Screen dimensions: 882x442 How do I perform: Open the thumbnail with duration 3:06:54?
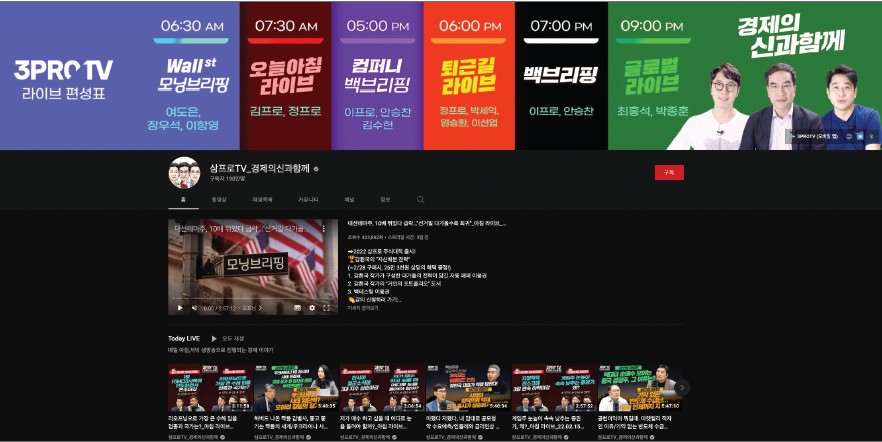coord(382,387)
